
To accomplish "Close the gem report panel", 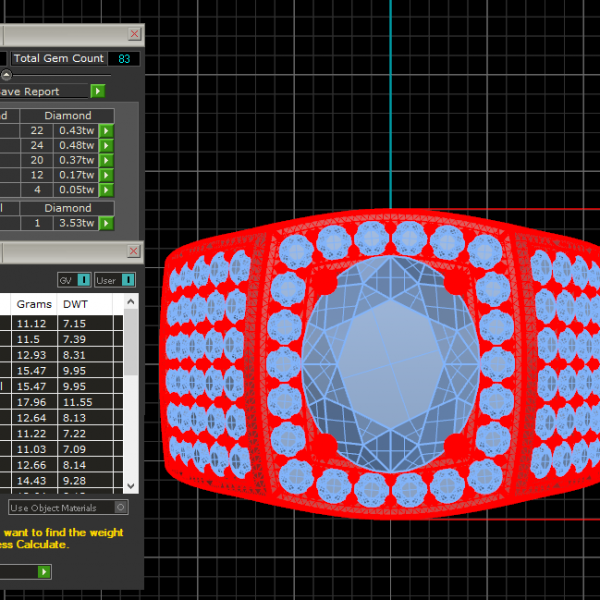I will (x=135, y=35).
